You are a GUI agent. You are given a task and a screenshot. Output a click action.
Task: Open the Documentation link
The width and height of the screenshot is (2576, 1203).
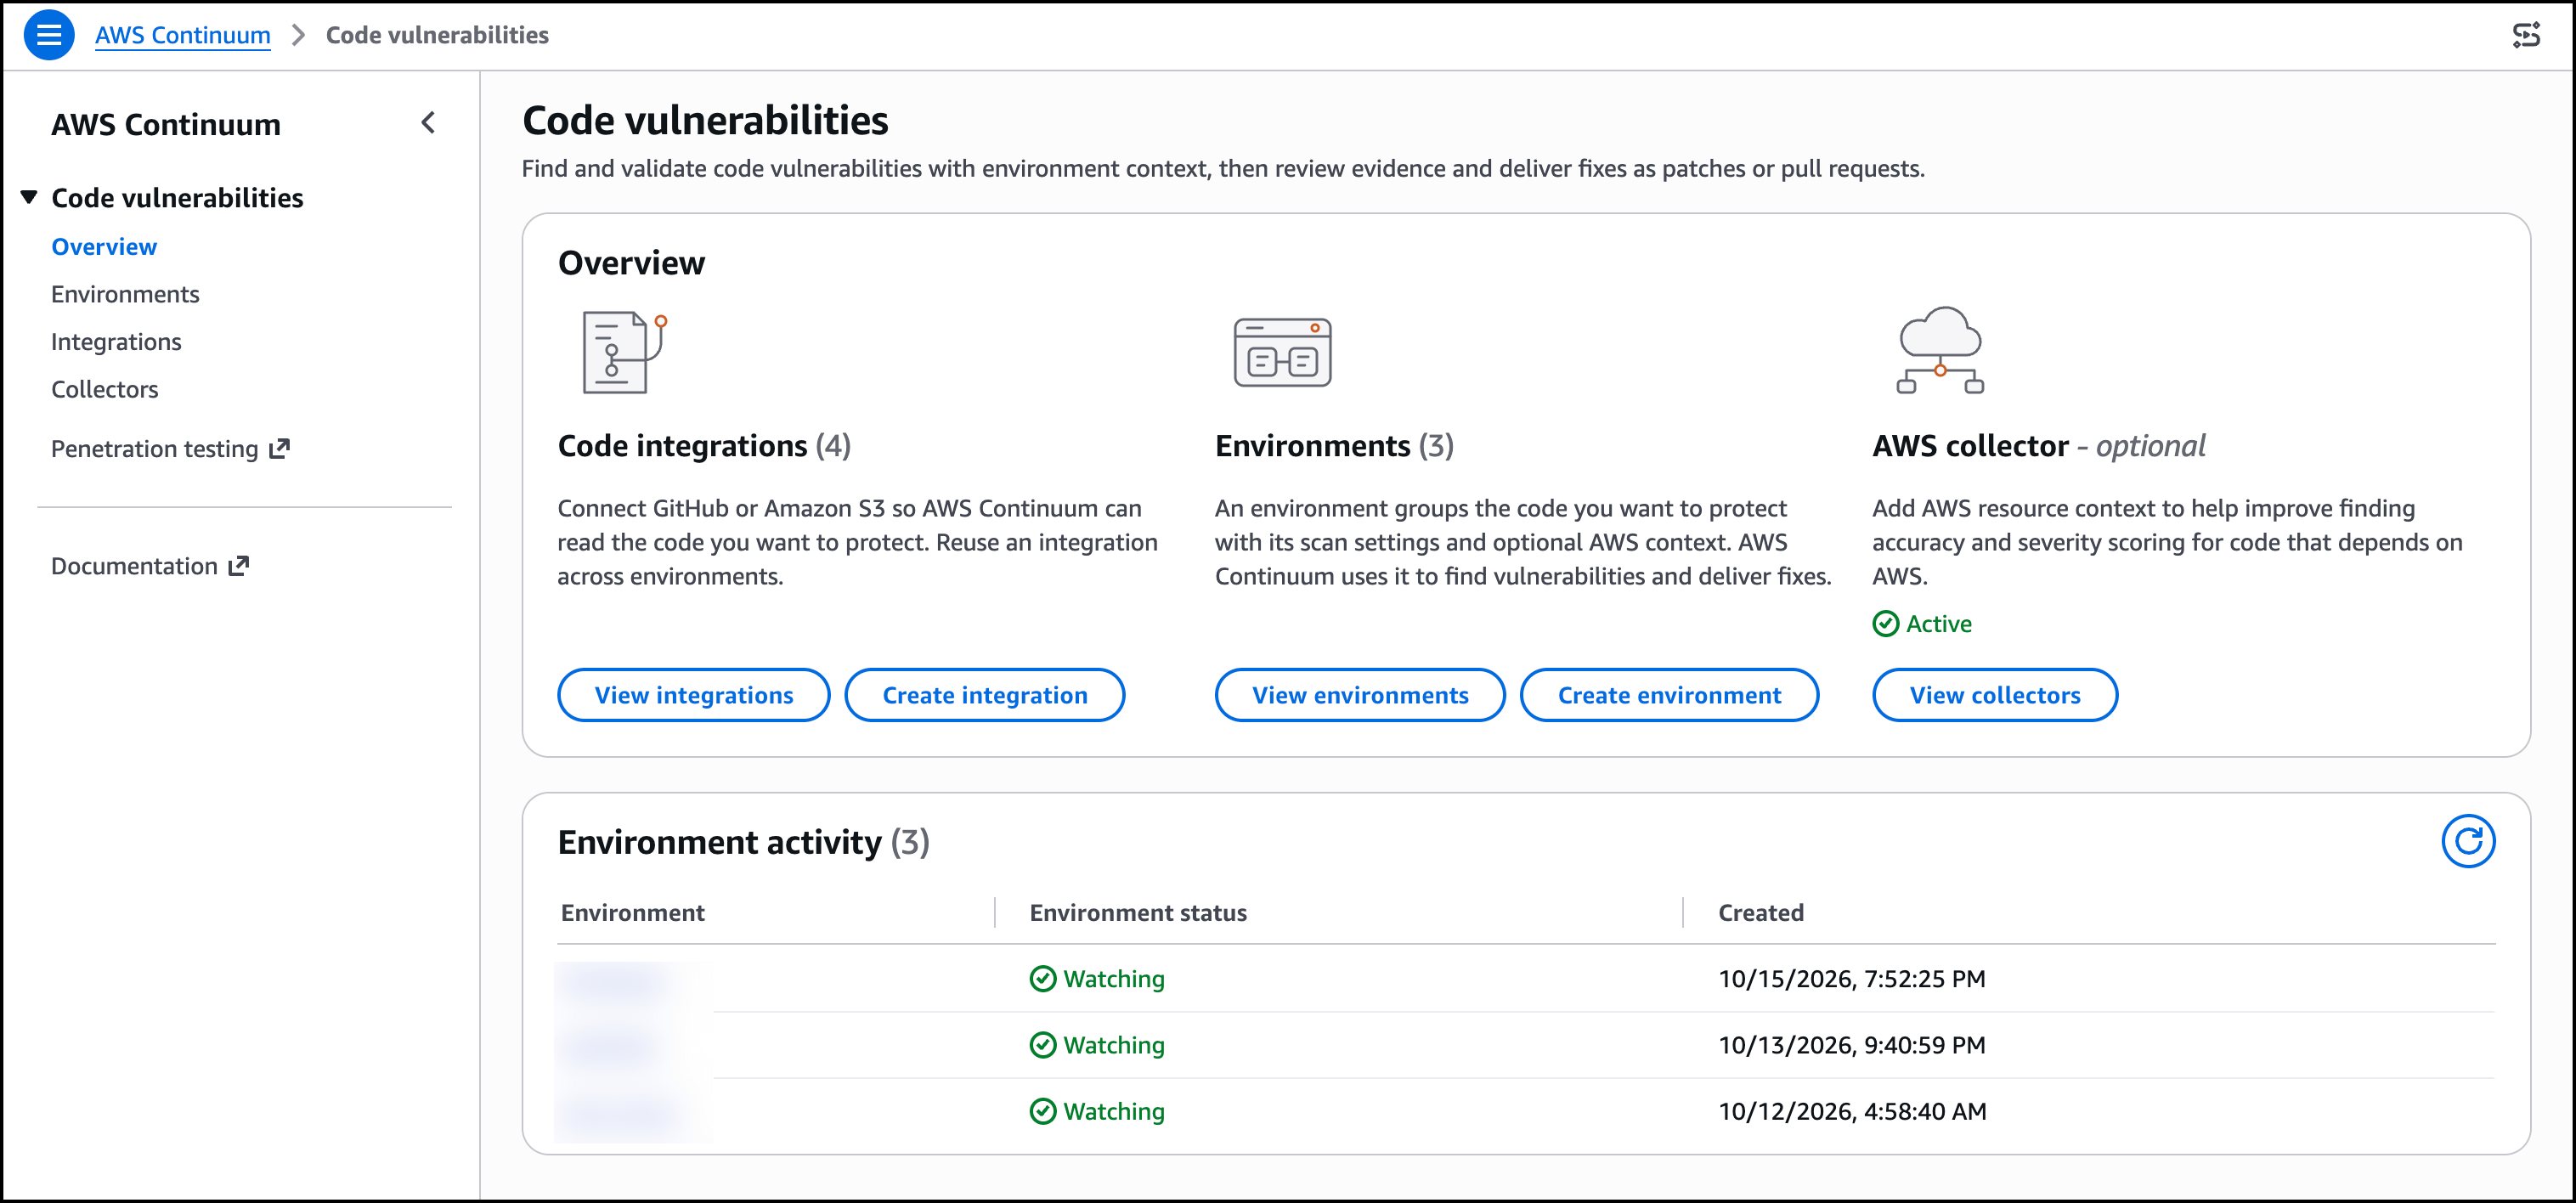[x=150, y=566]
